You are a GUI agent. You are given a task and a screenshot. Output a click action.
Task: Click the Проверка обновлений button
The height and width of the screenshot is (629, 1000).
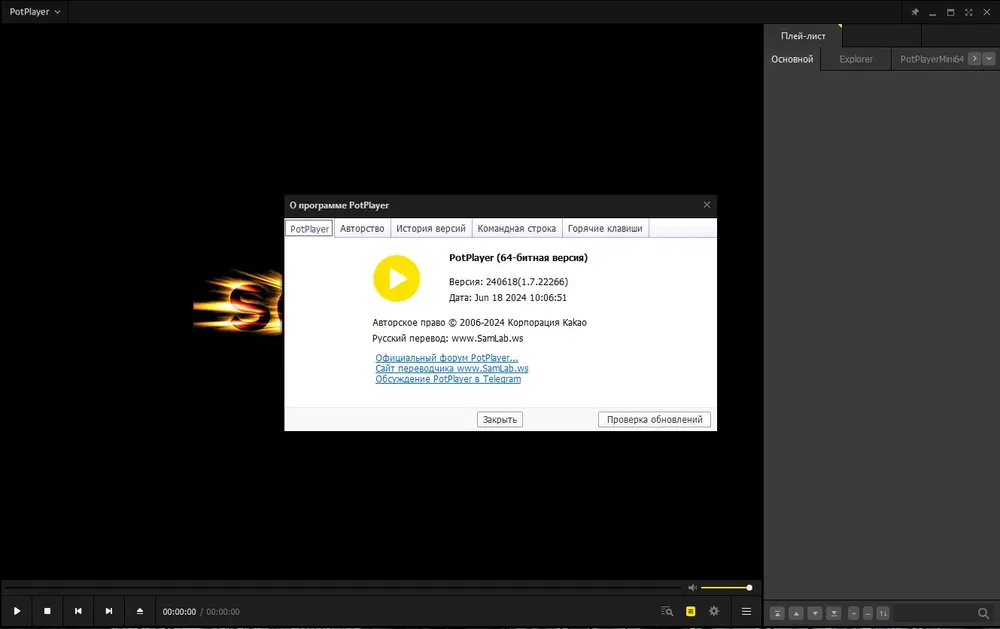654,420
